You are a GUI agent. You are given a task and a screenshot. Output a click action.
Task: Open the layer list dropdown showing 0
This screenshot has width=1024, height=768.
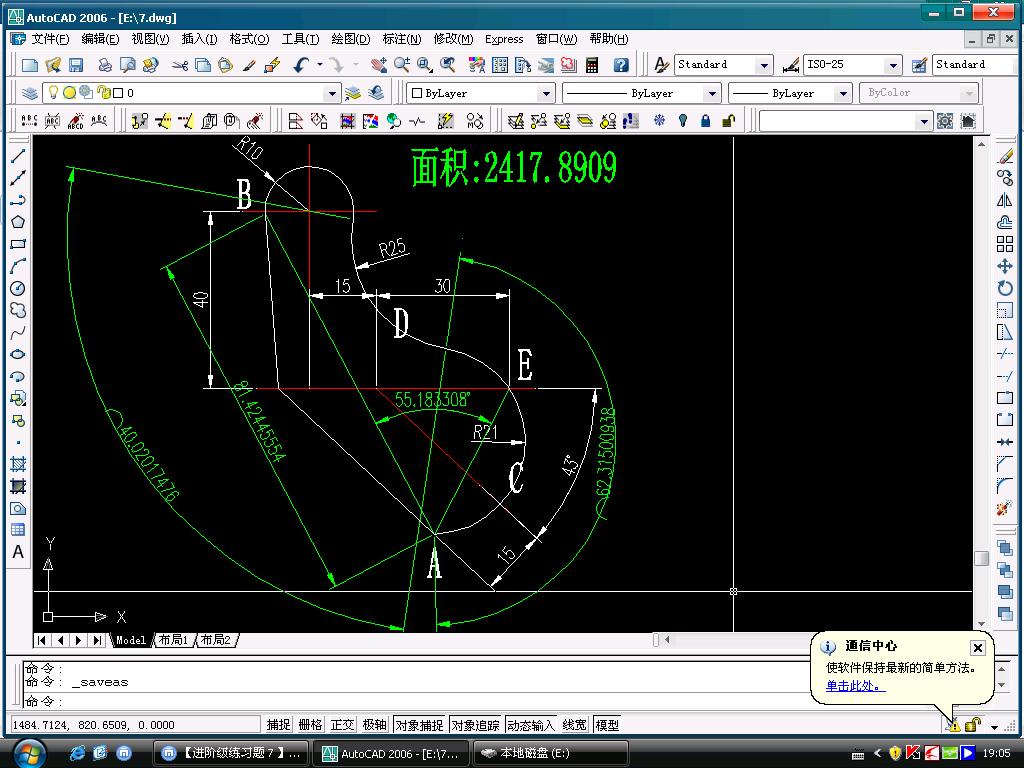click(332, 93)
